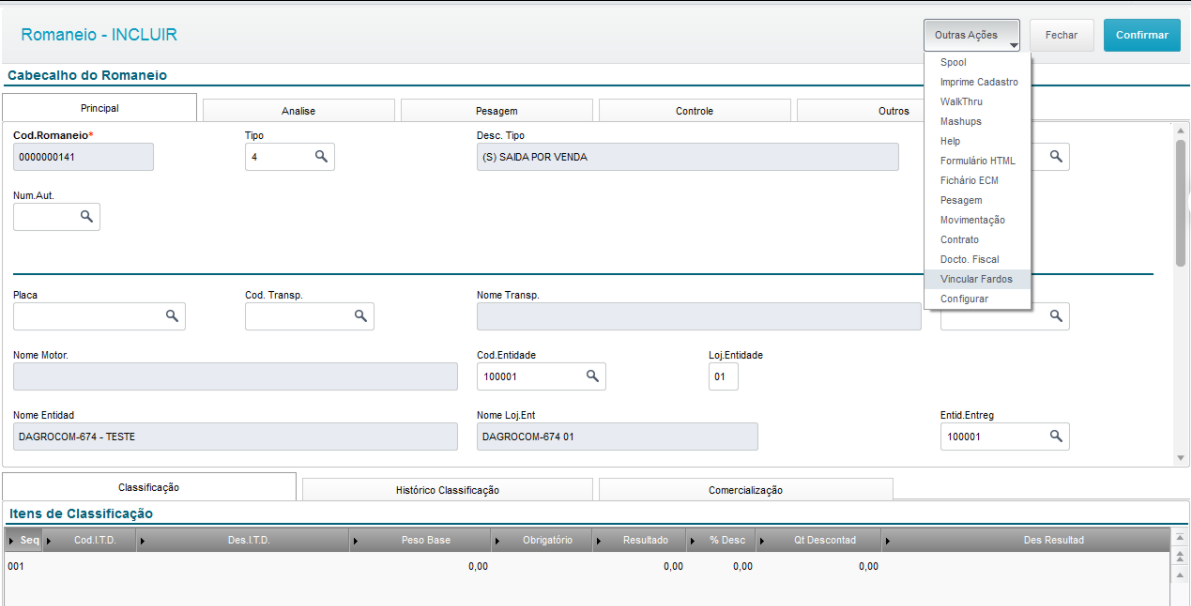
Task: Click the Peso Base column header
Action: [420, 540]
